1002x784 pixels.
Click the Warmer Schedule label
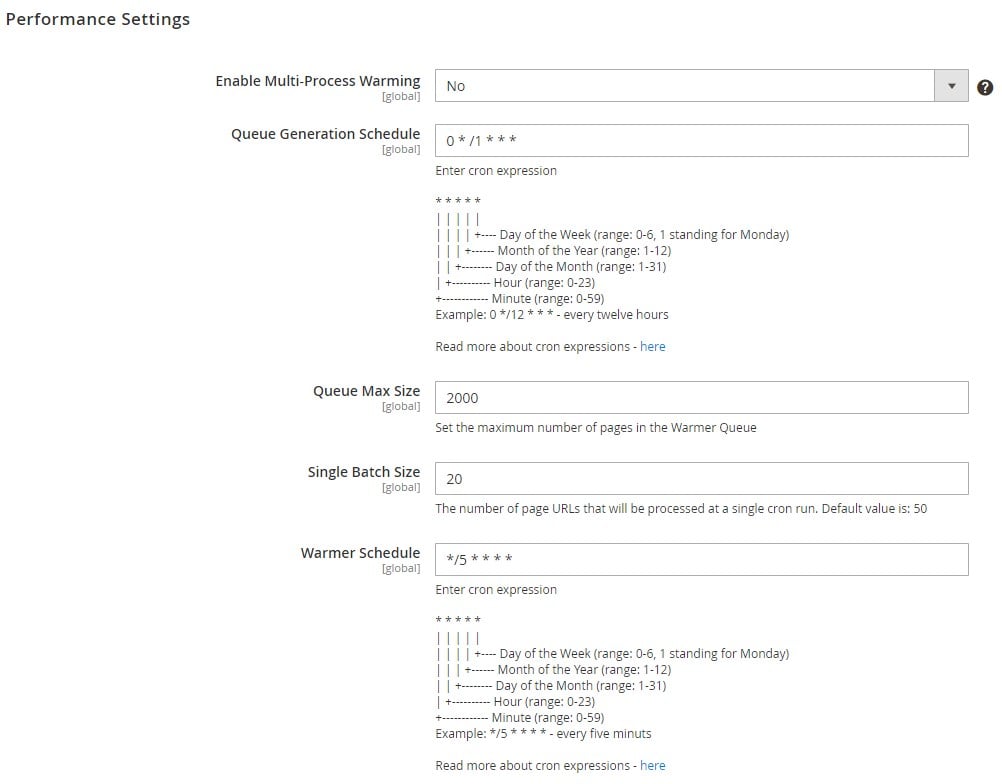coord(360,553)
